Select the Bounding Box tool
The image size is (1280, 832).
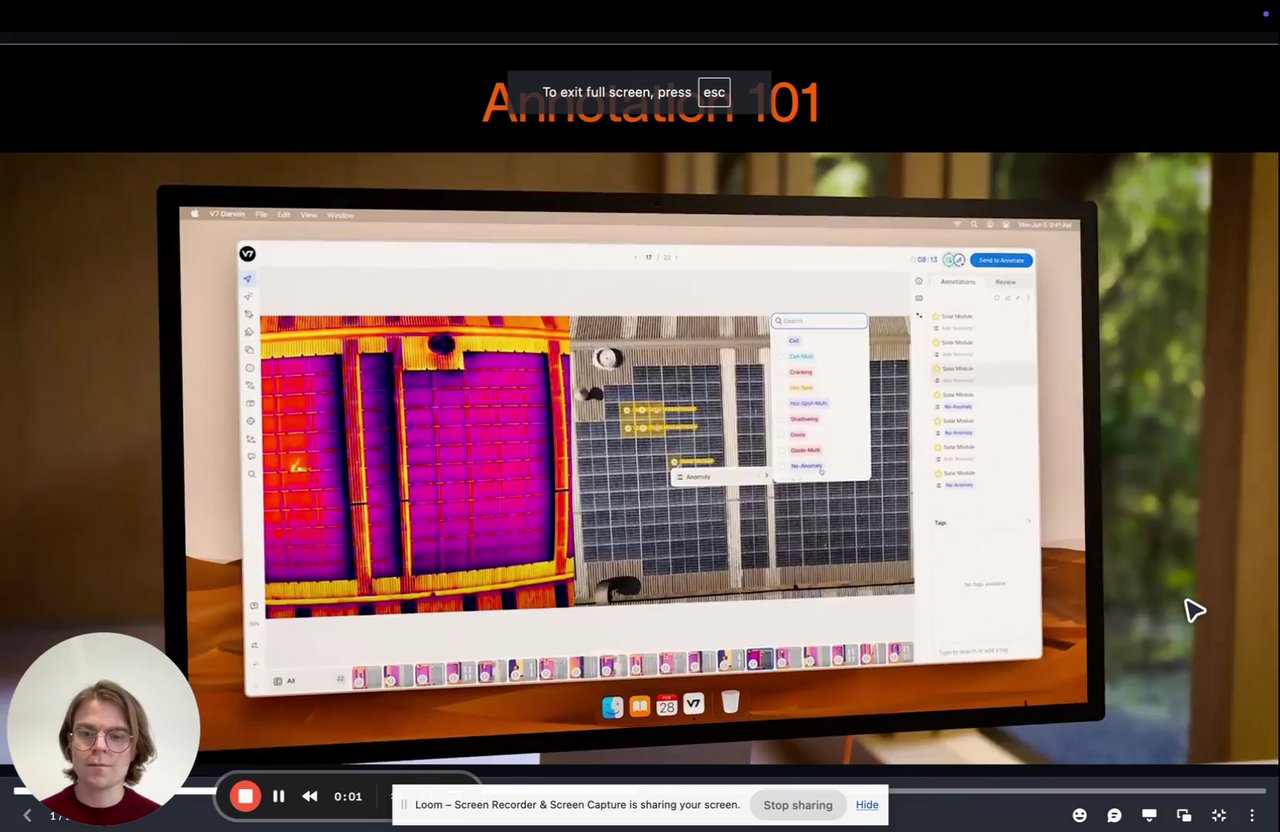click(249, 350)
